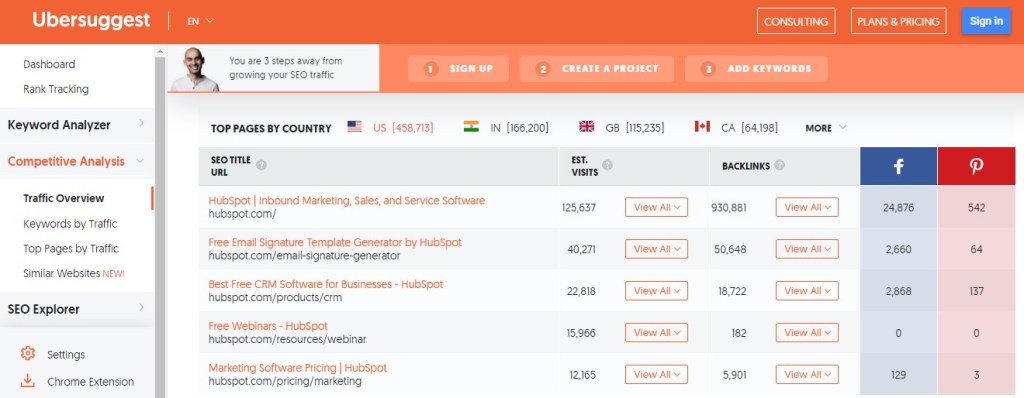Click Pinterest shares value 542
1024x398 pixels.
[976, 208]
